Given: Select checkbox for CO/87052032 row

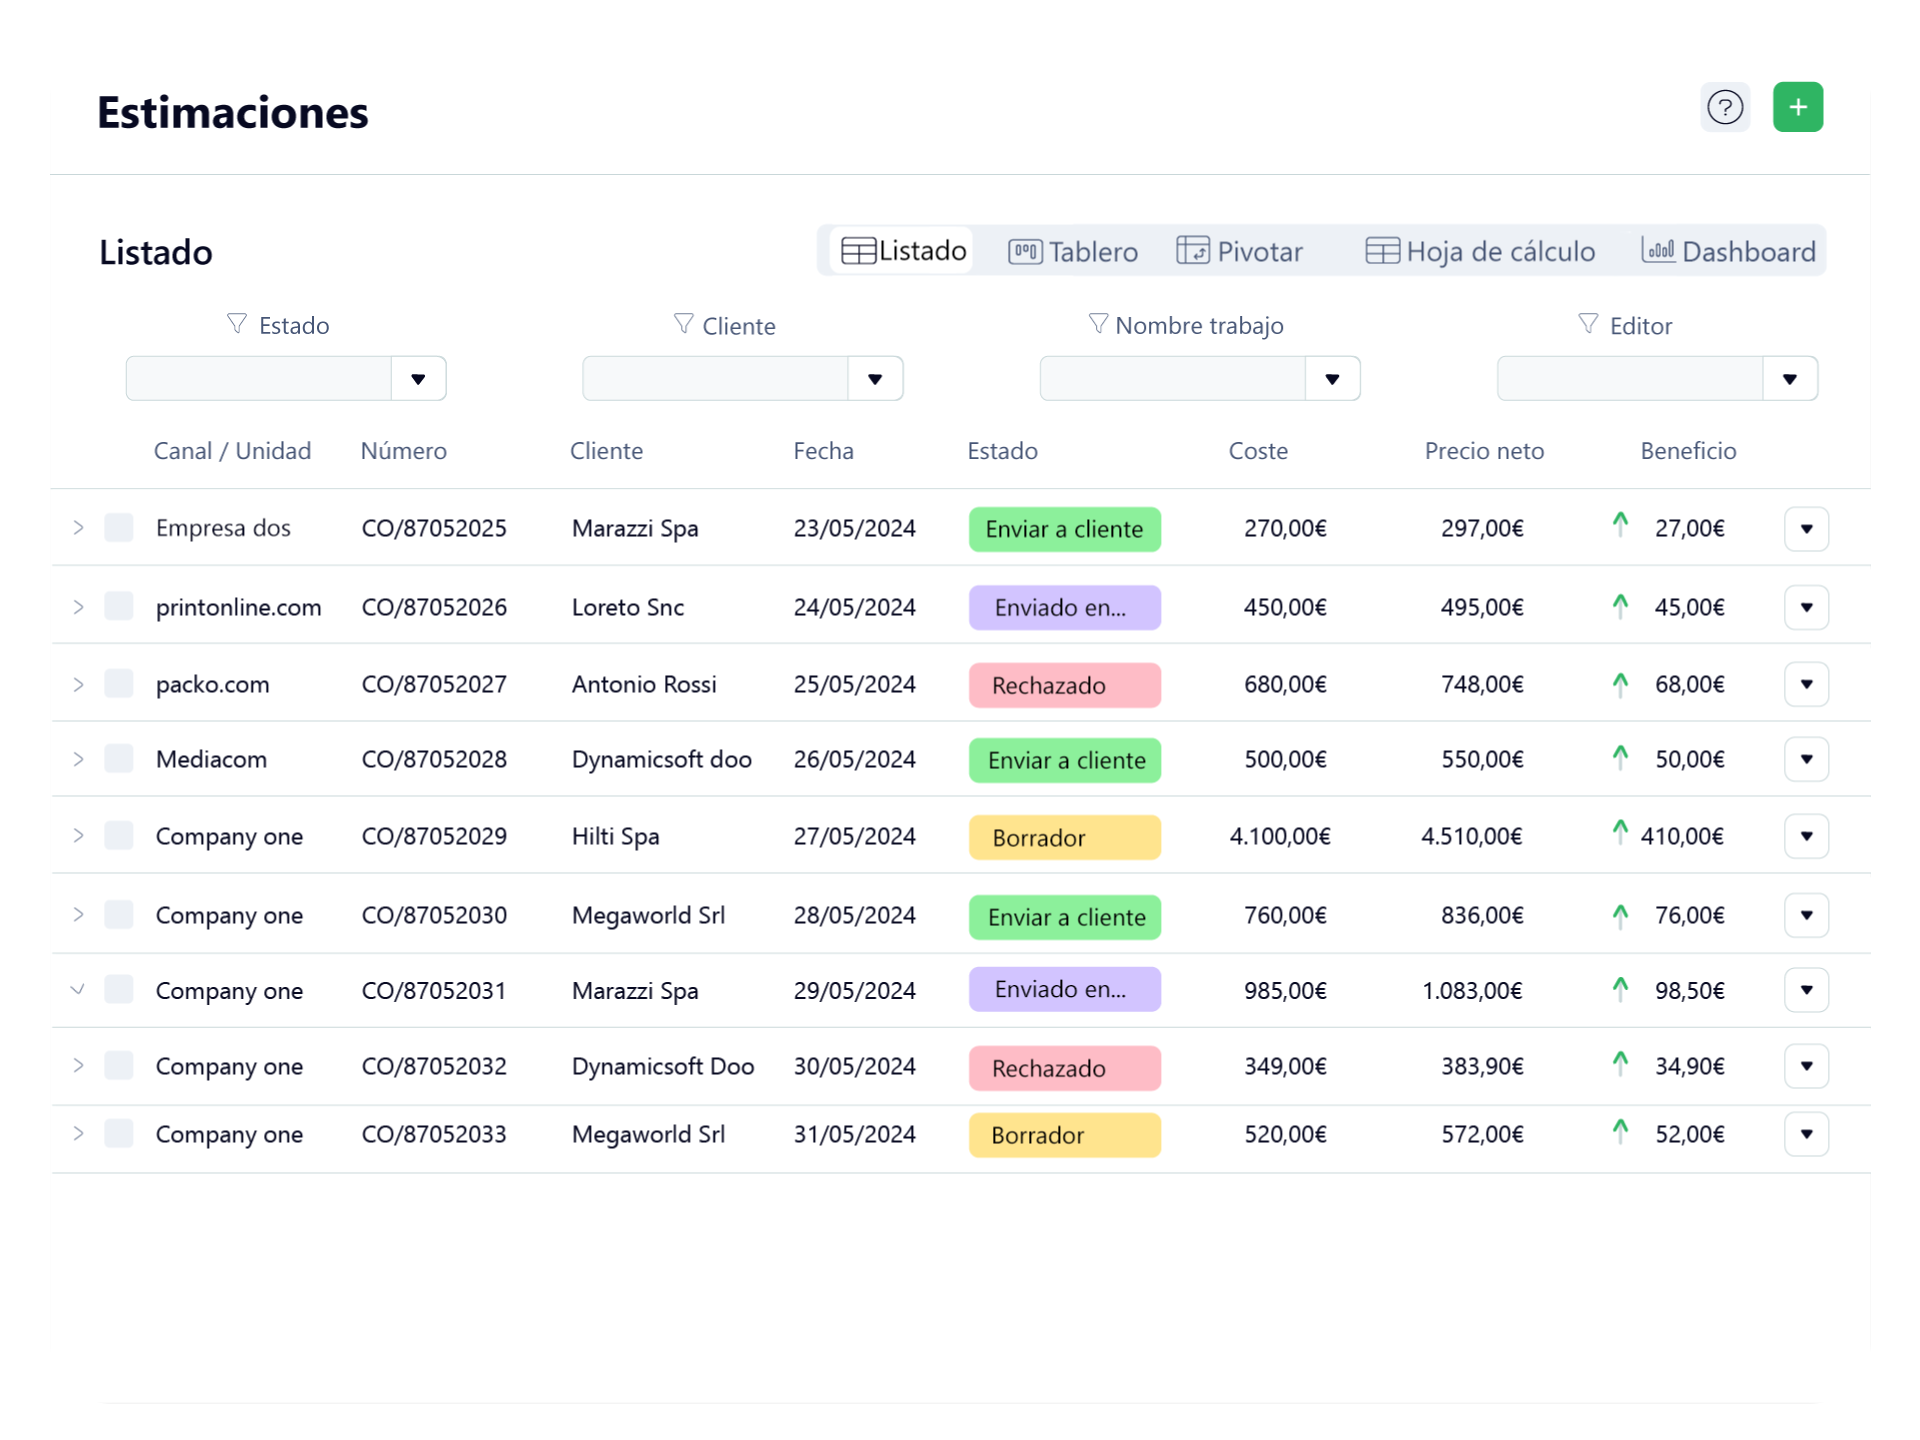Looking at the screenshot, I should [x=119, y=1066].
